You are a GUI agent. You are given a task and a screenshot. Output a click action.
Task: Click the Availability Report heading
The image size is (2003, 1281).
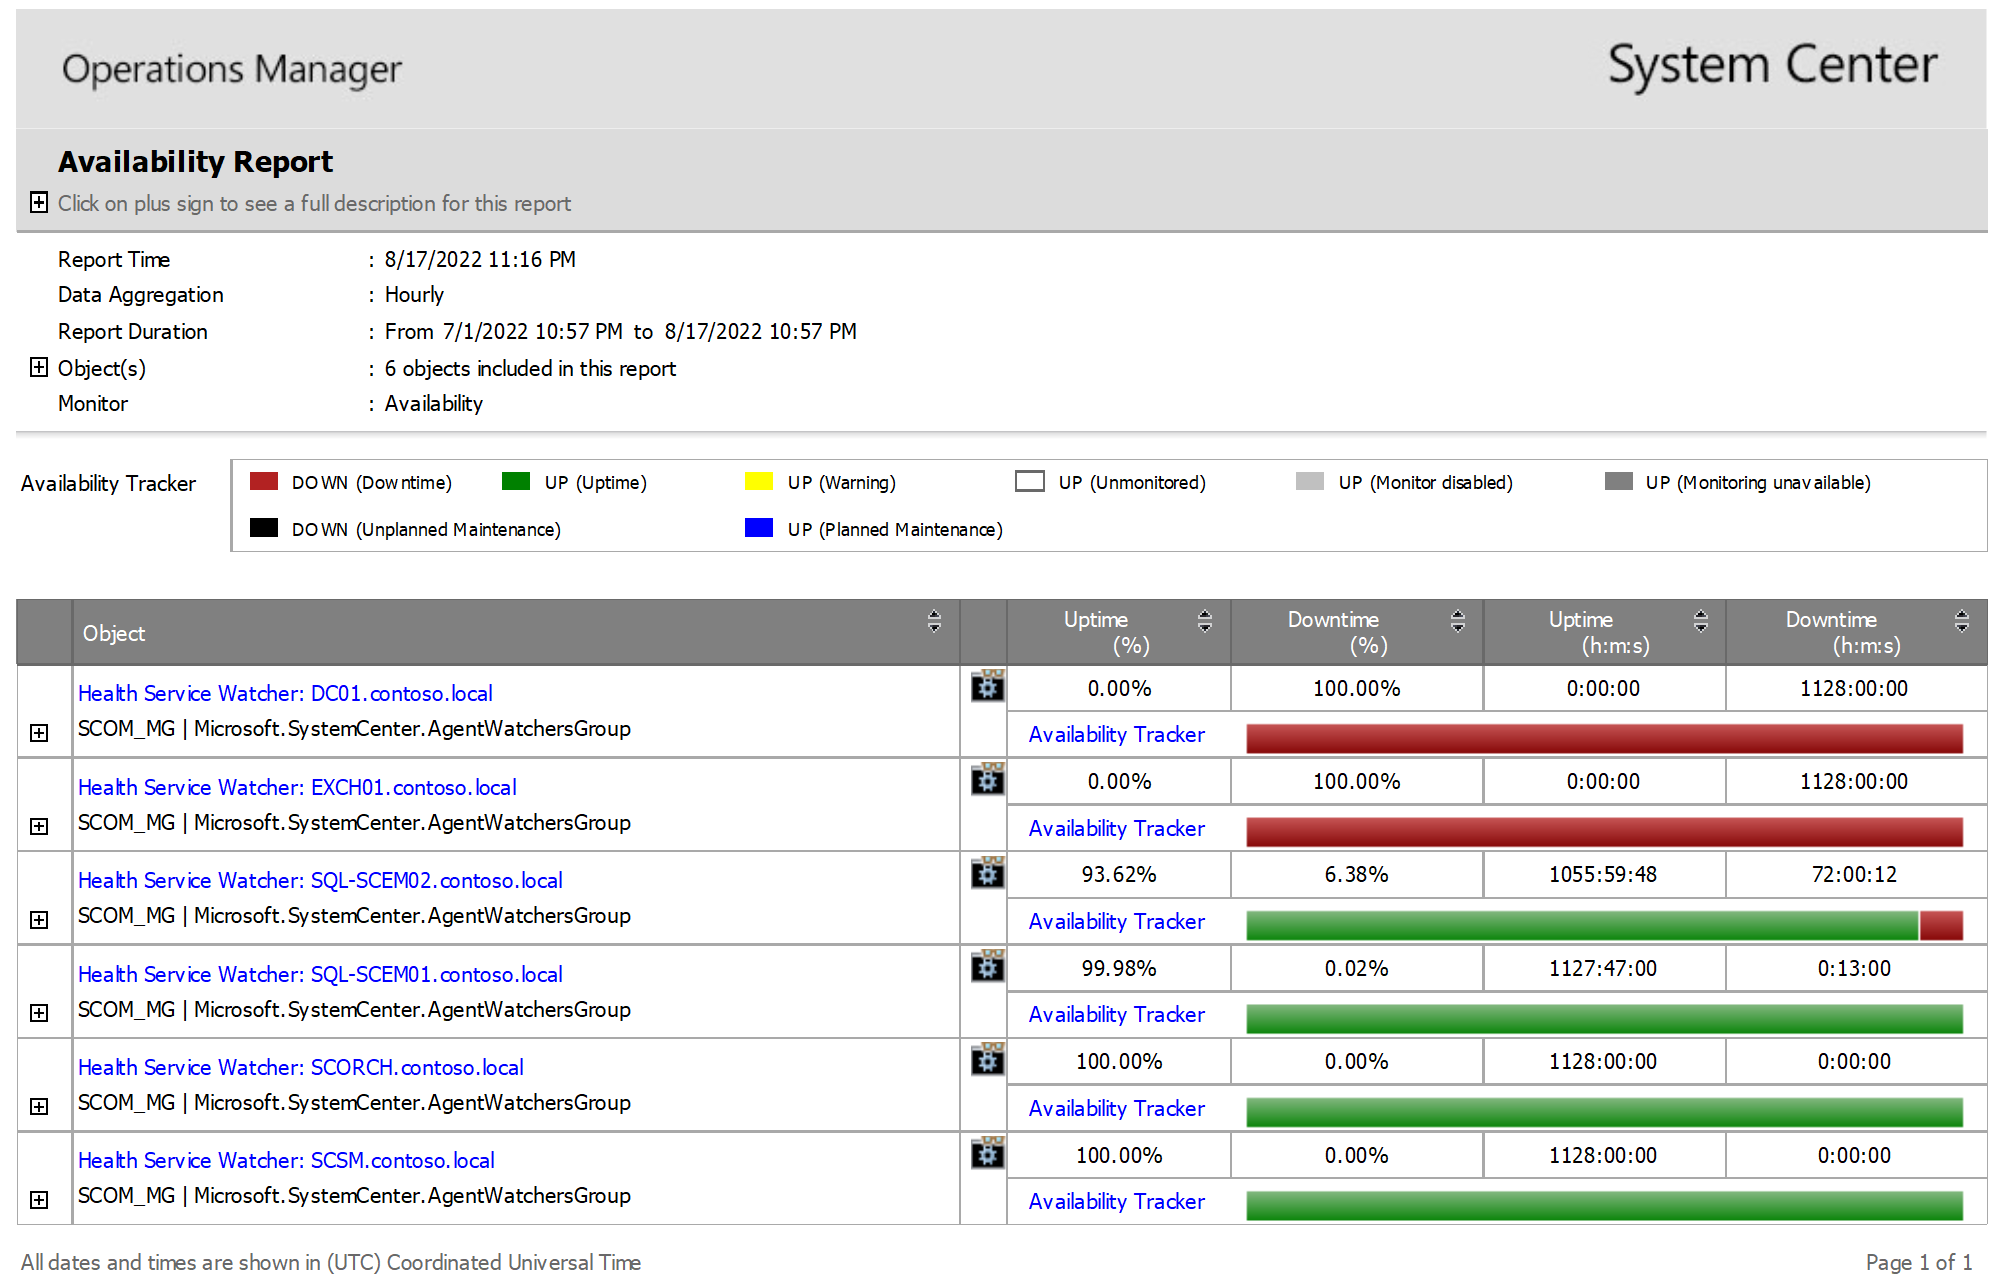195,161
